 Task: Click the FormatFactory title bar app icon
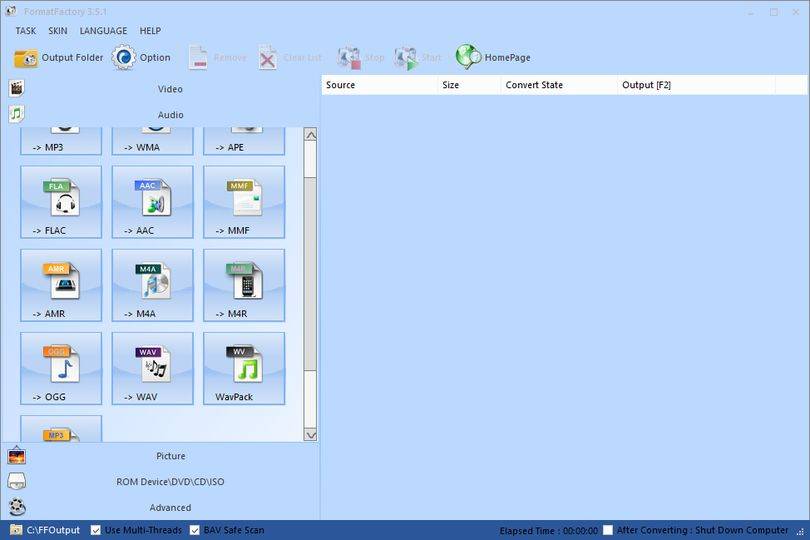tap(10, 11)
